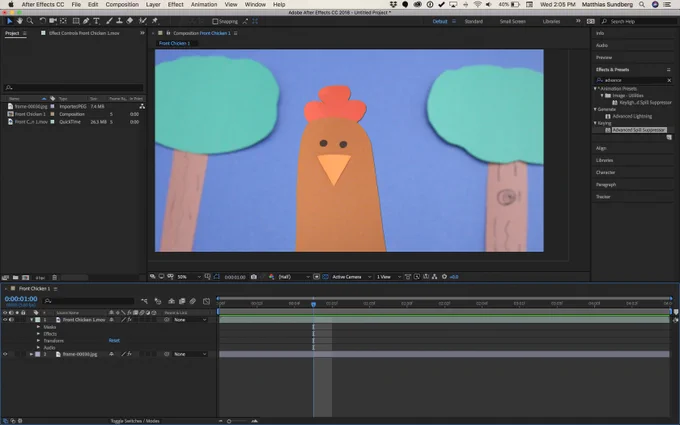Select the Puppet Pin tool
The width and height of the screenshot is (680, 425).
154,21
